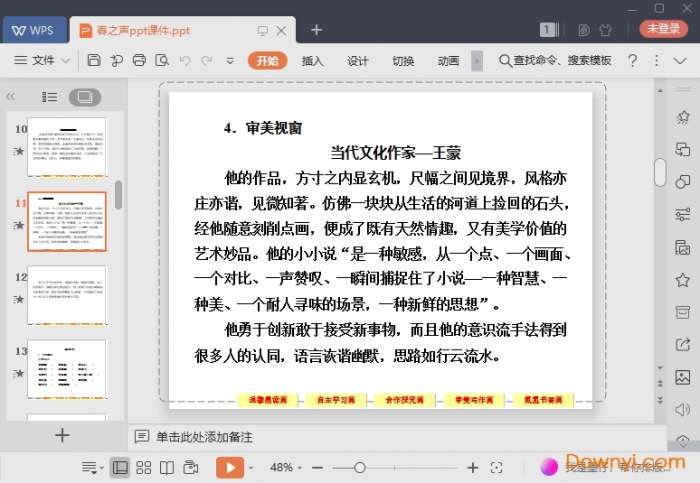Click the 自主学习 yellow link on slide
This screenshot has width=700, height=483.
click(336, 400)
